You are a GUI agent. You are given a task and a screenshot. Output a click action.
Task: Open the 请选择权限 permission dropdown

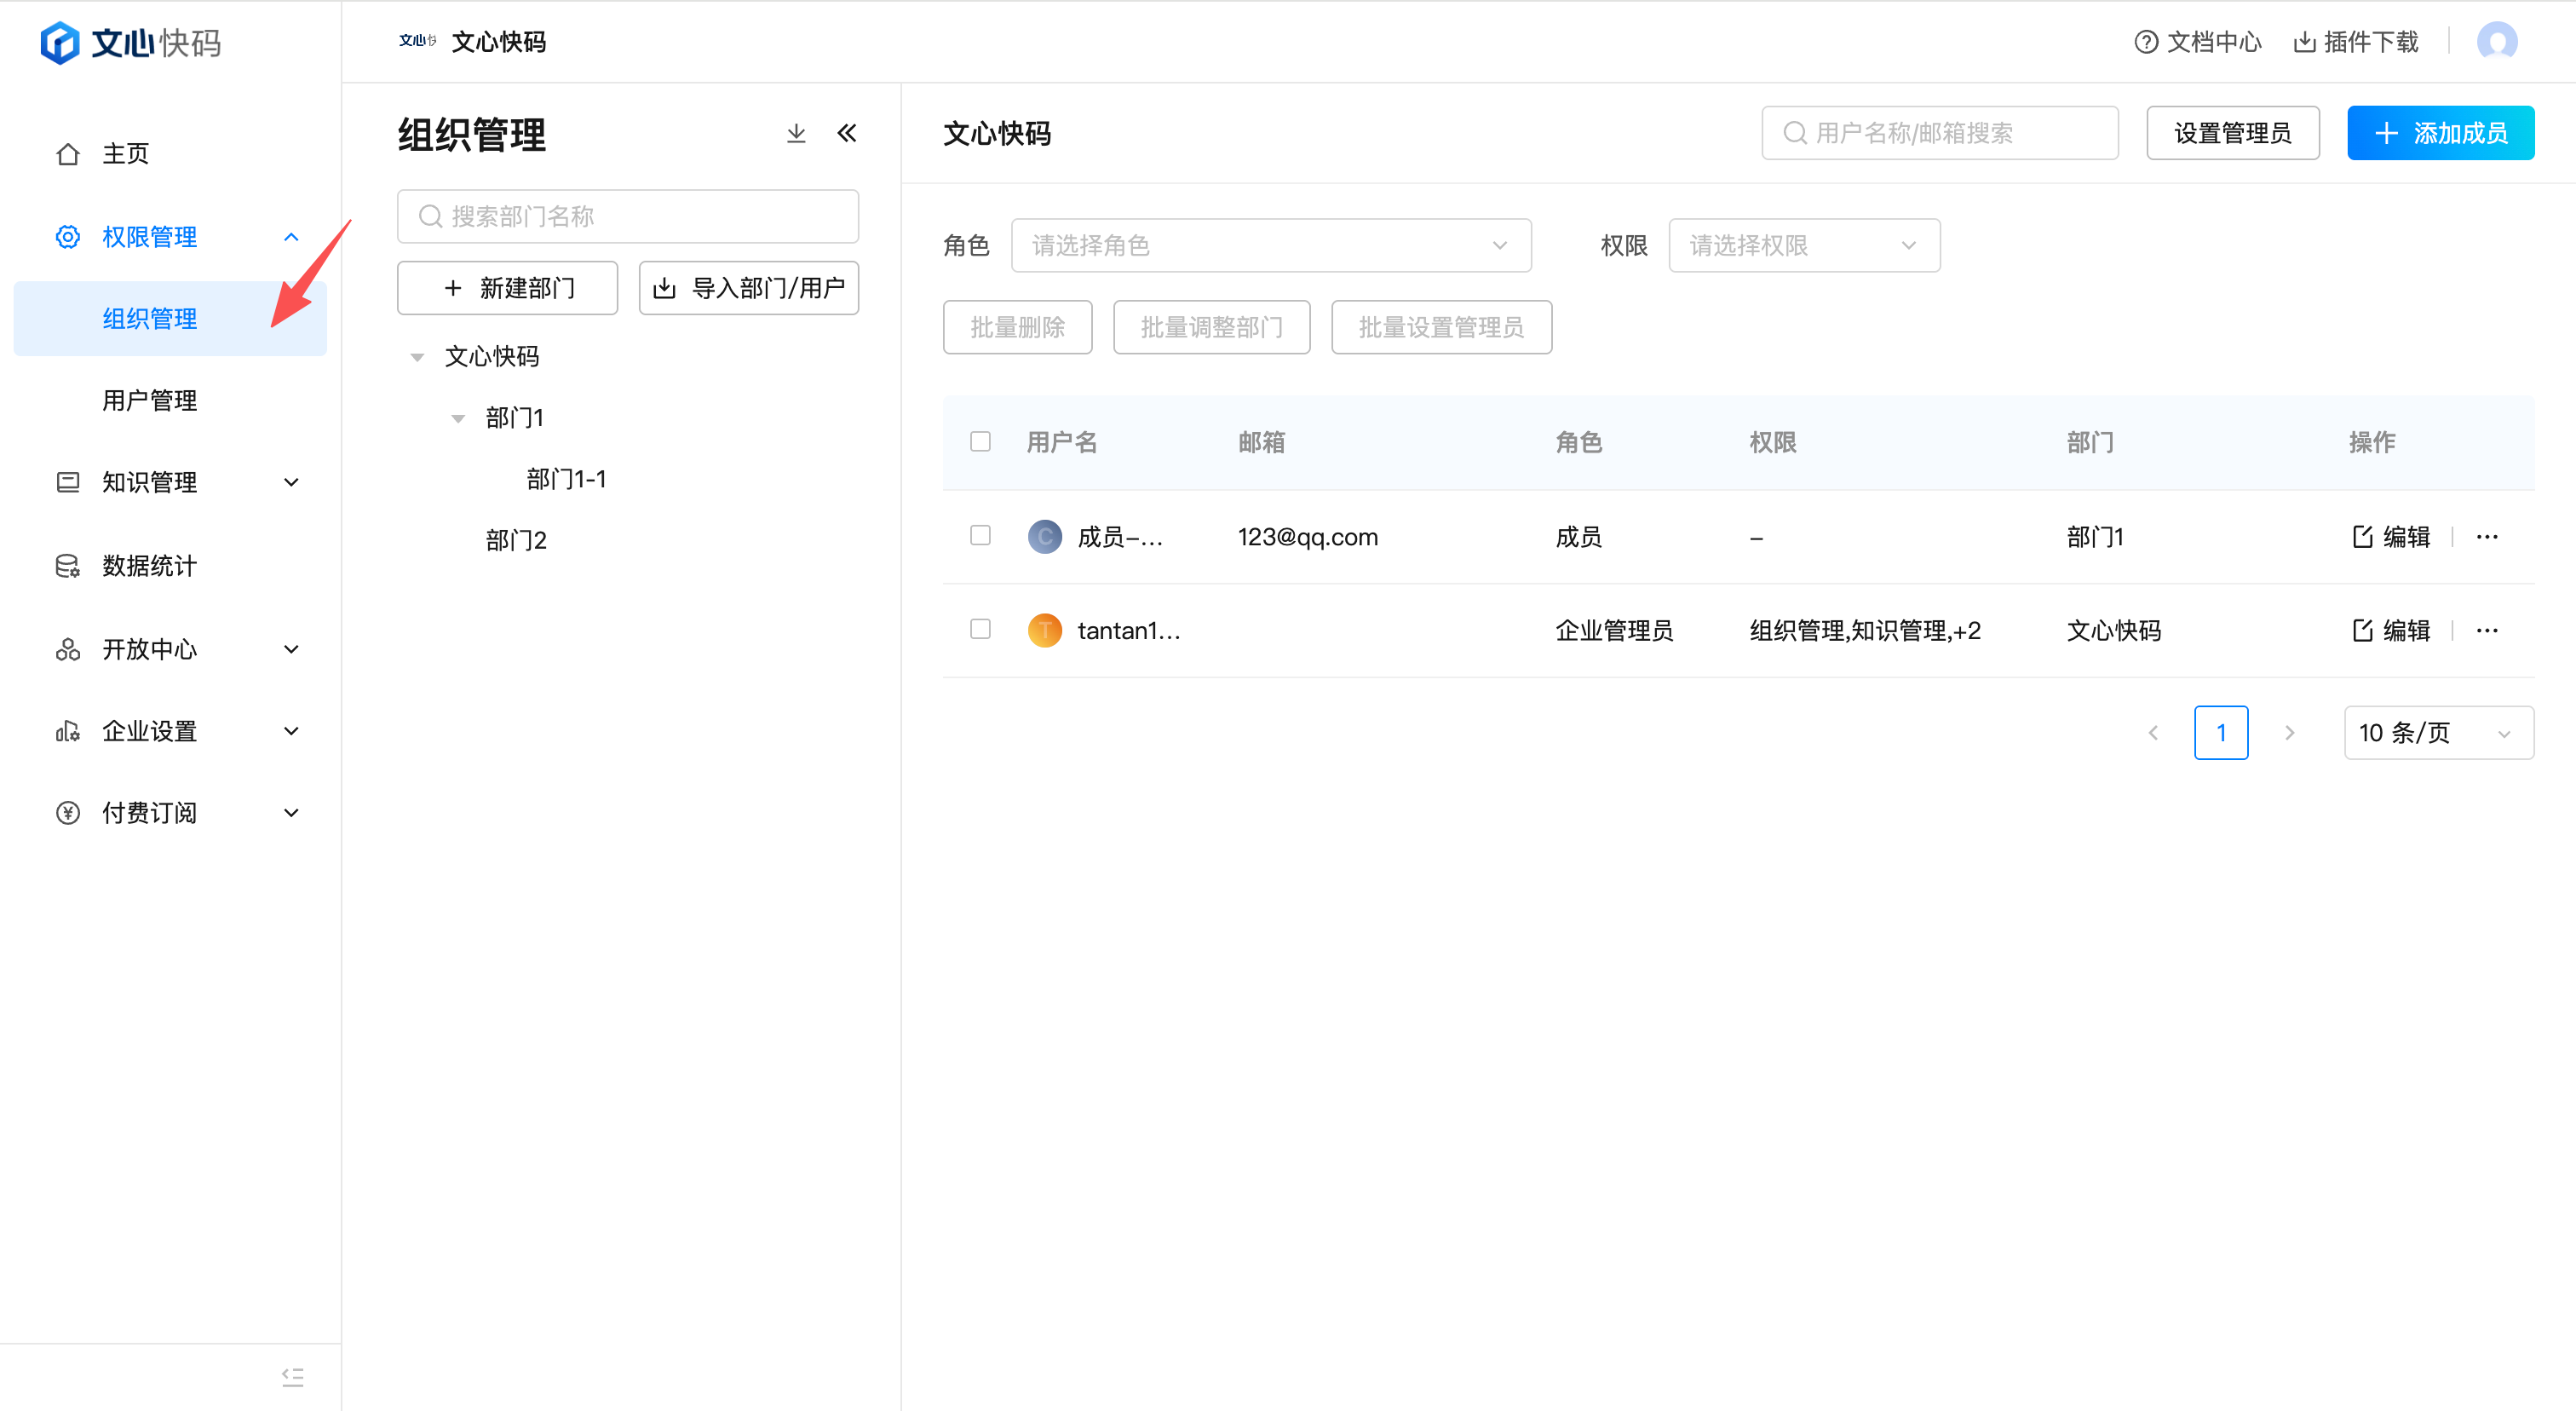pyautogui.click(x=1803, y=246)
